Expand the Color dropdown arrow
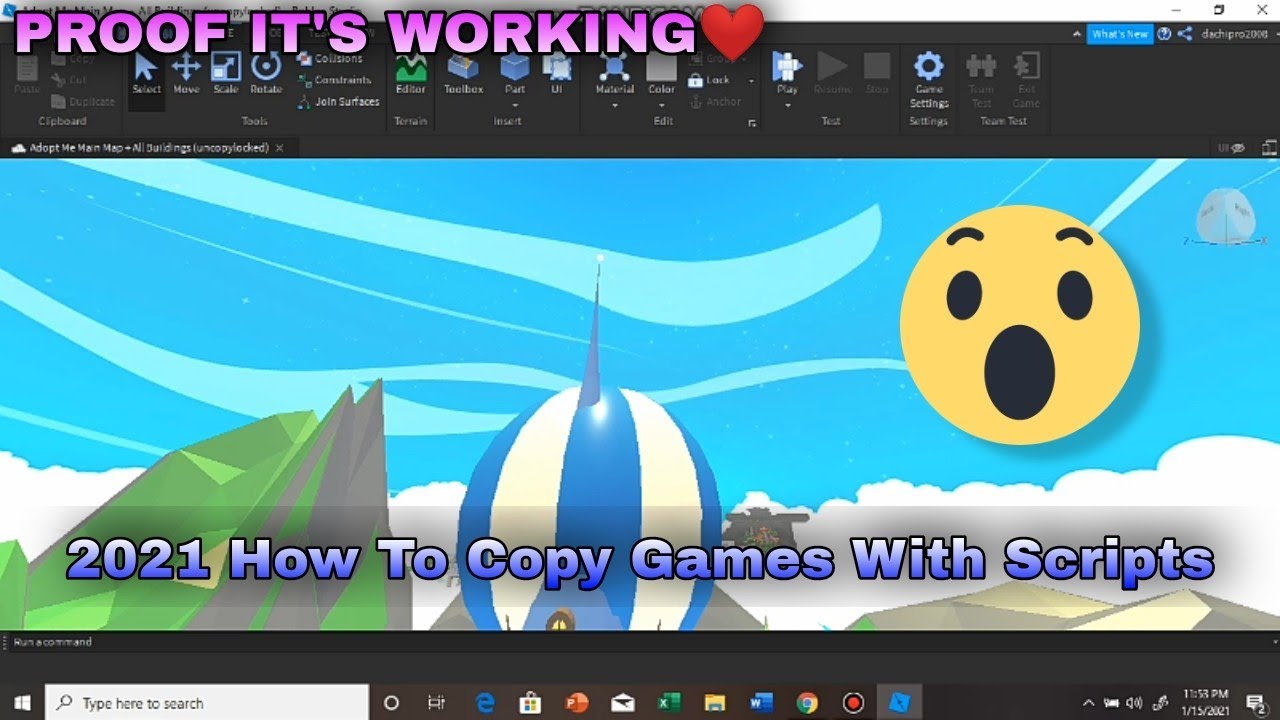The image size is (1280, 720). [x=661, y=103]
